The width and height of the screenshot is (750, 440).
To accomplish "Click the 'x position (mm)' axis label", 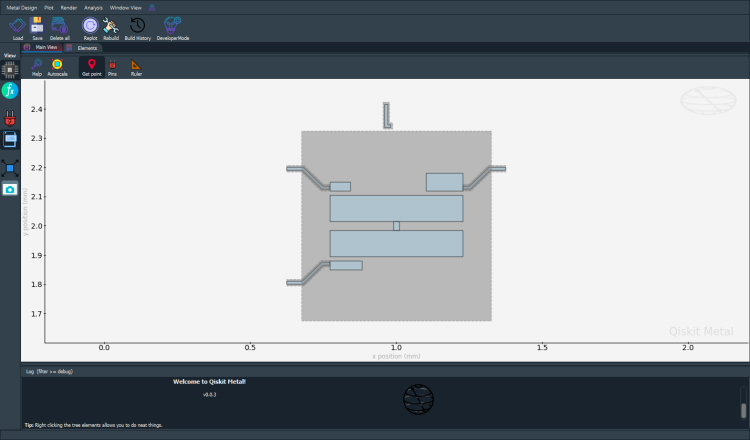I will pyautogui.click(x=396, y=356).
